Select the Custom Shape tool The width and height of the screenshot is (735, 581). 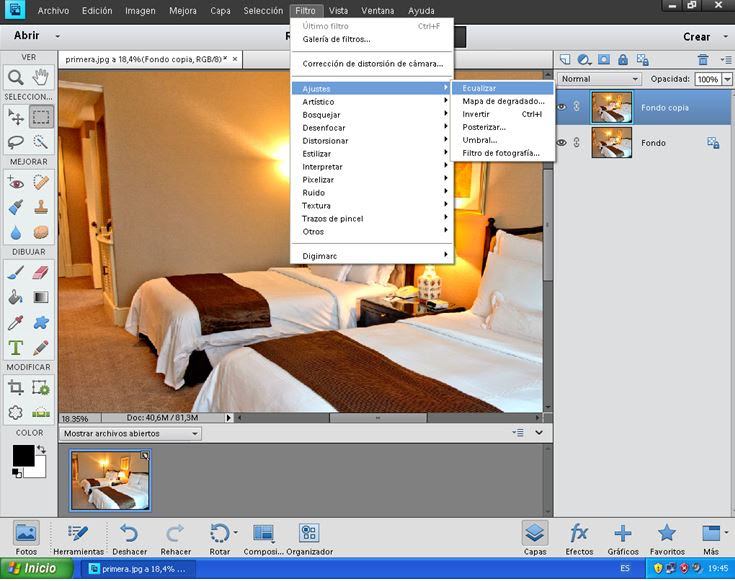[x=41, y=322]
